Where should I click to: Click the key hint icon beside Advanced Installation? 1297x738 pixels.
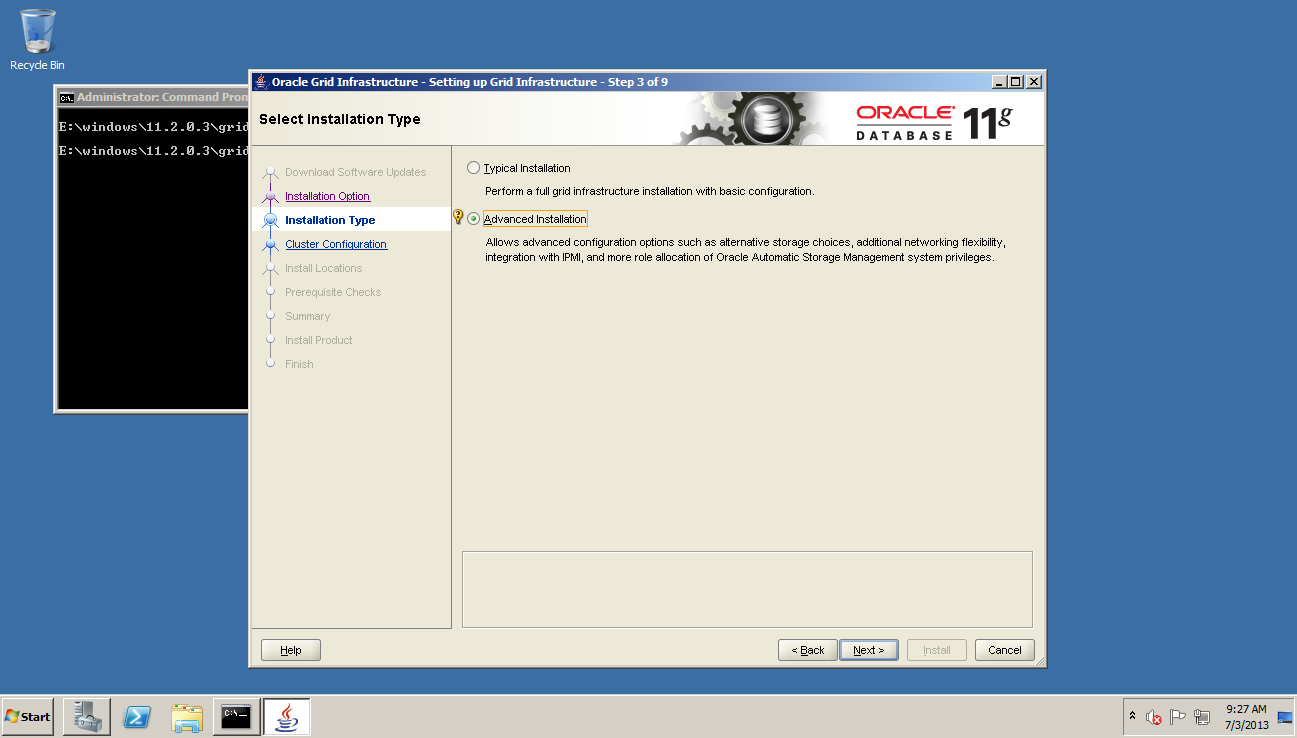tap(458, 217)
